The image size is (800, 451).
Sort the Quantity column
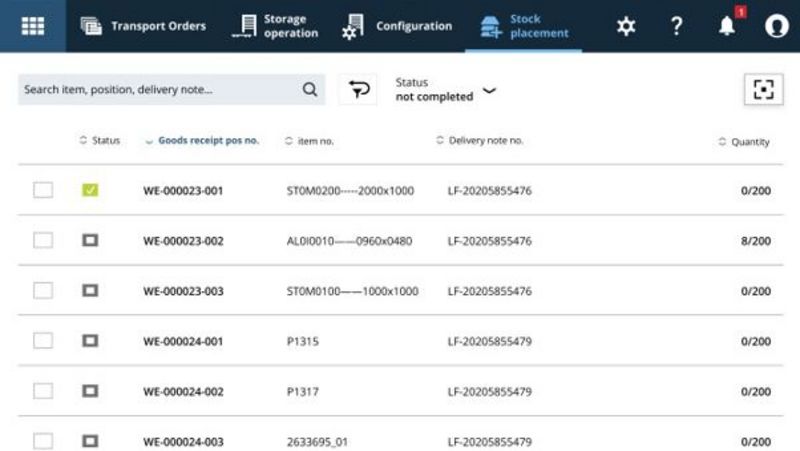[x=749, y=142]
